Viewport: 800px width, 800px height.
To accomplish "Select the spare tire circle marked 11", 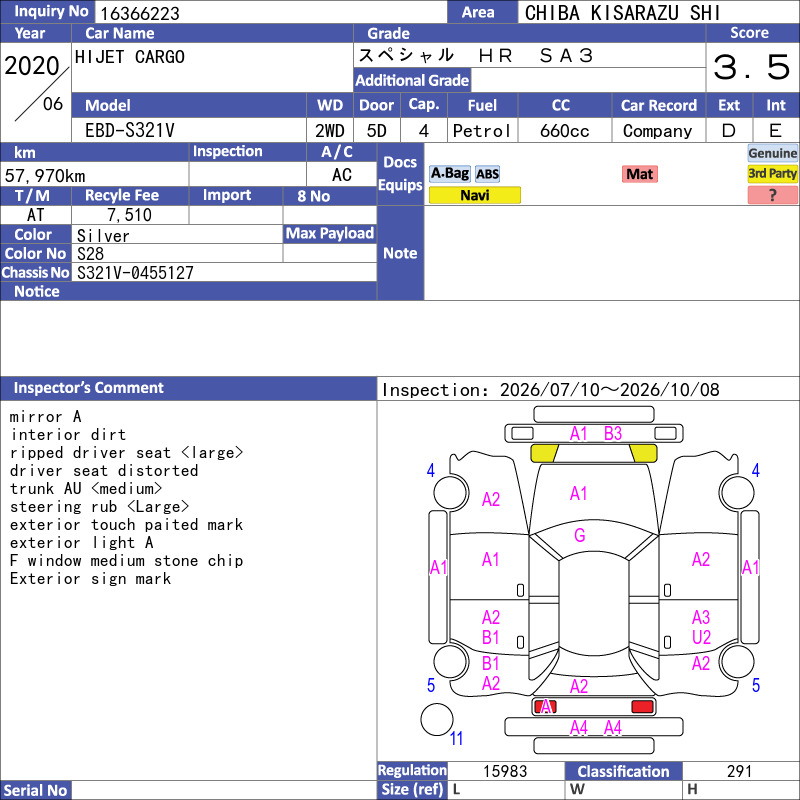I will (x=437, y=719).
